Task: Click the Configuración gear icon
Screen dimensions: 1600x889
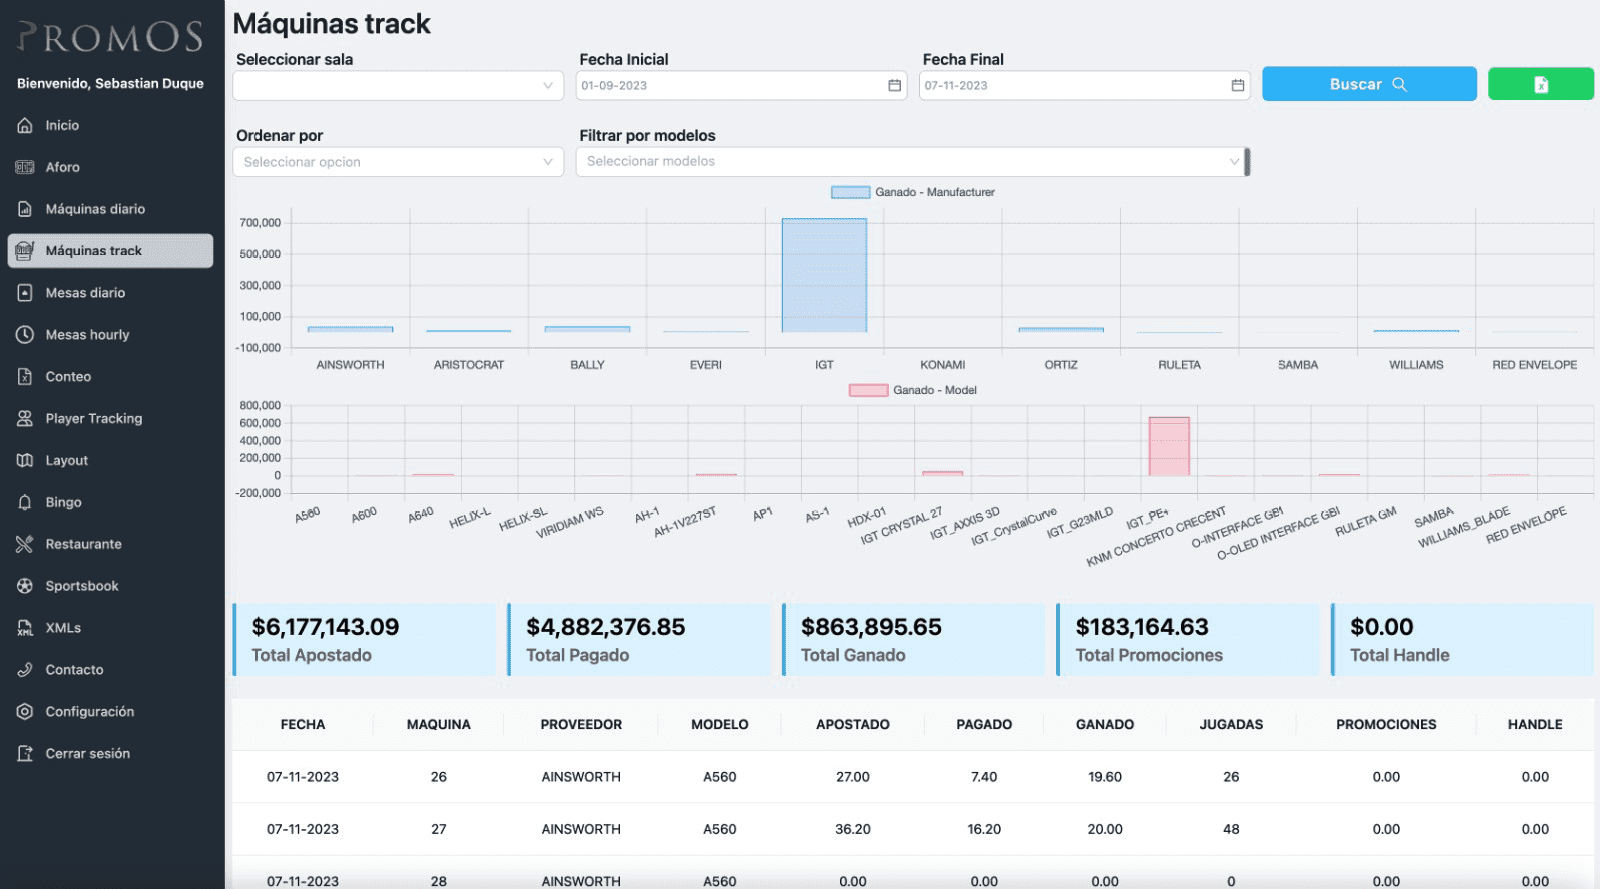Action: pos(25,712)
